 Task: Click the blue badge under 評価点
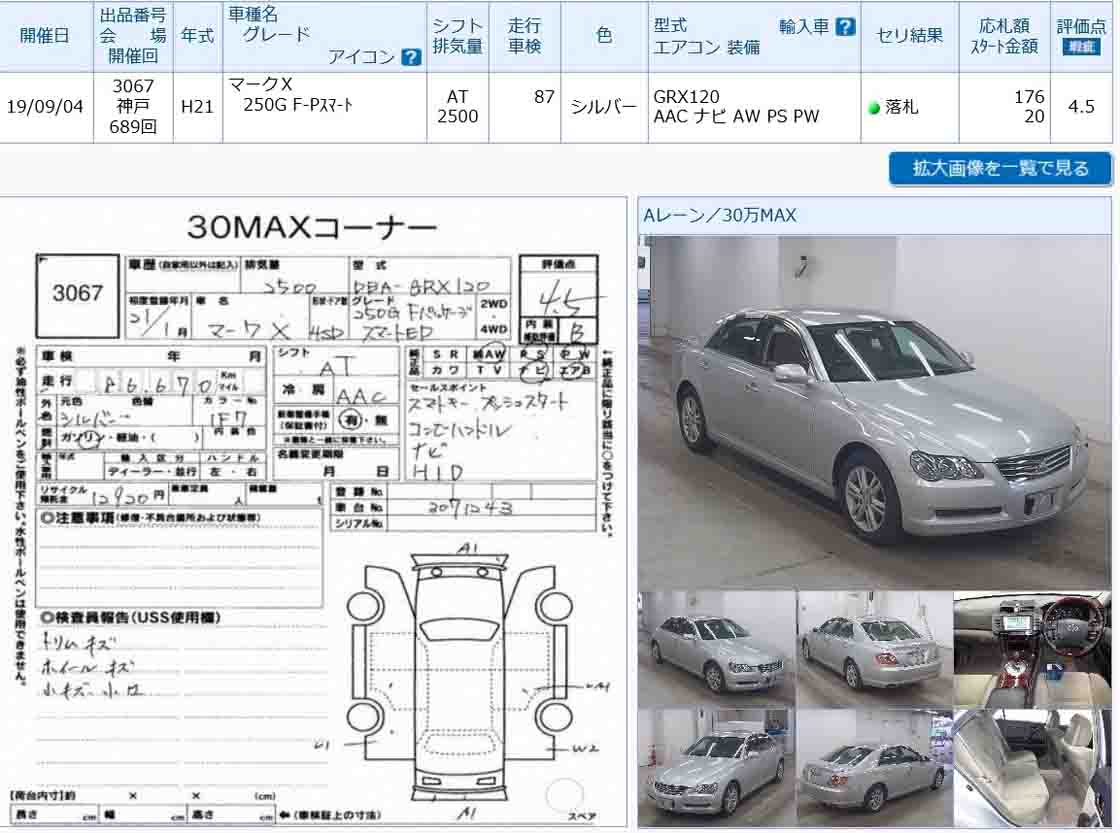tap(1081, 47)
